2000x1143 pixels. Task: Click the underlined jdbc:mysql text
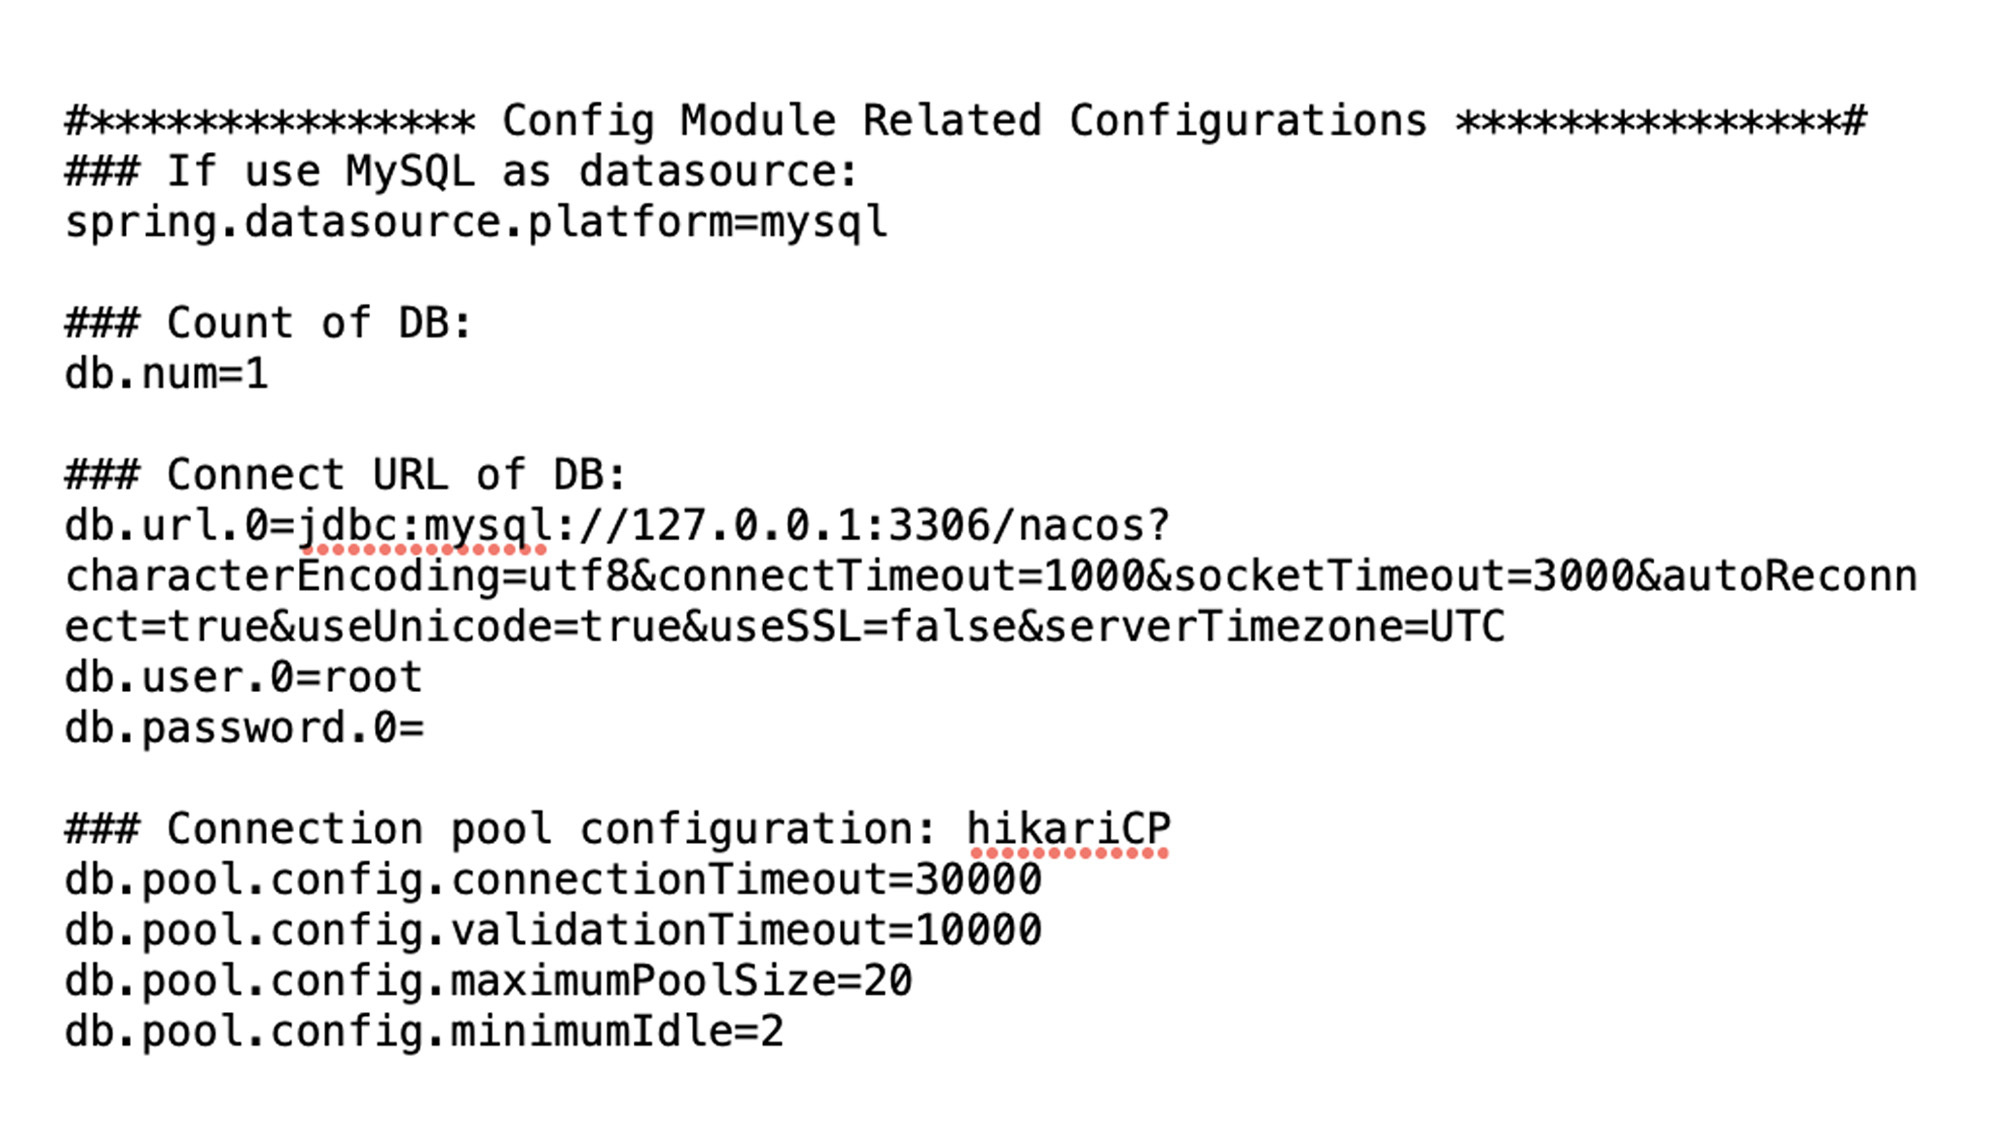point(425,526)
